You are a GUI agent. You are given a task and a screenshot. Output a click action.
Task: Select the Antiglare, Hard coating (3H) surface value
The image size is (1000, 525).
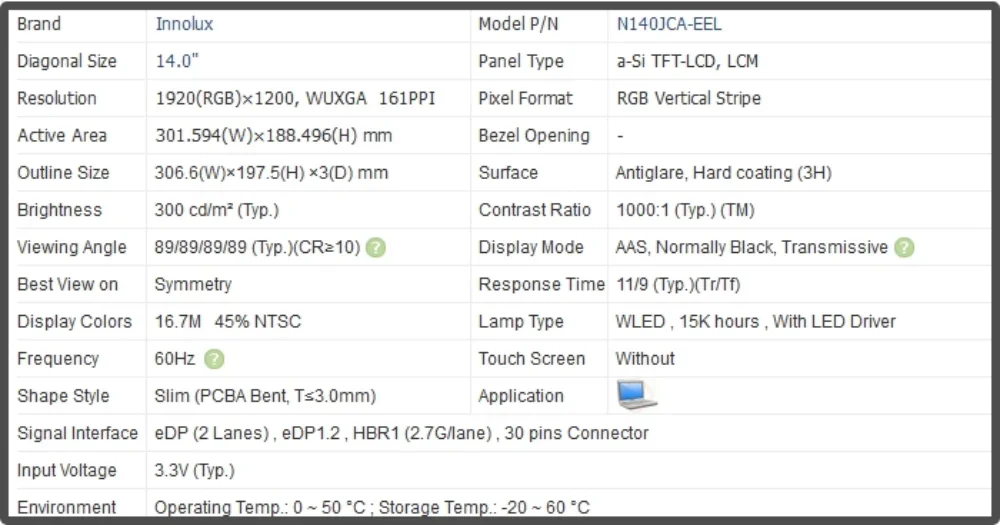coord(724,173)
